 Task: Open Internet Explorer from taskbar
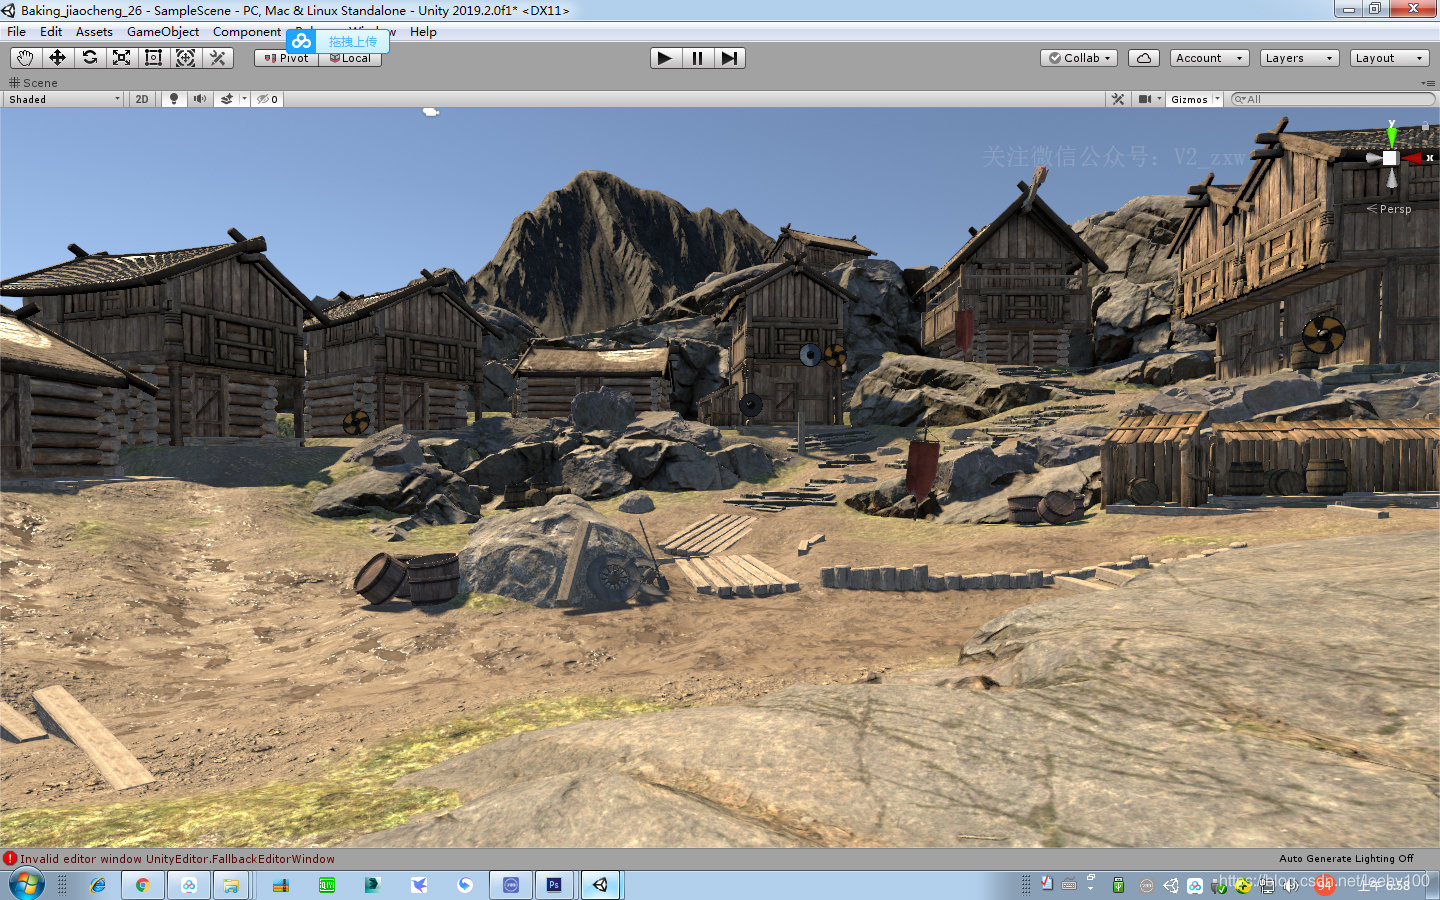point(97,885)
